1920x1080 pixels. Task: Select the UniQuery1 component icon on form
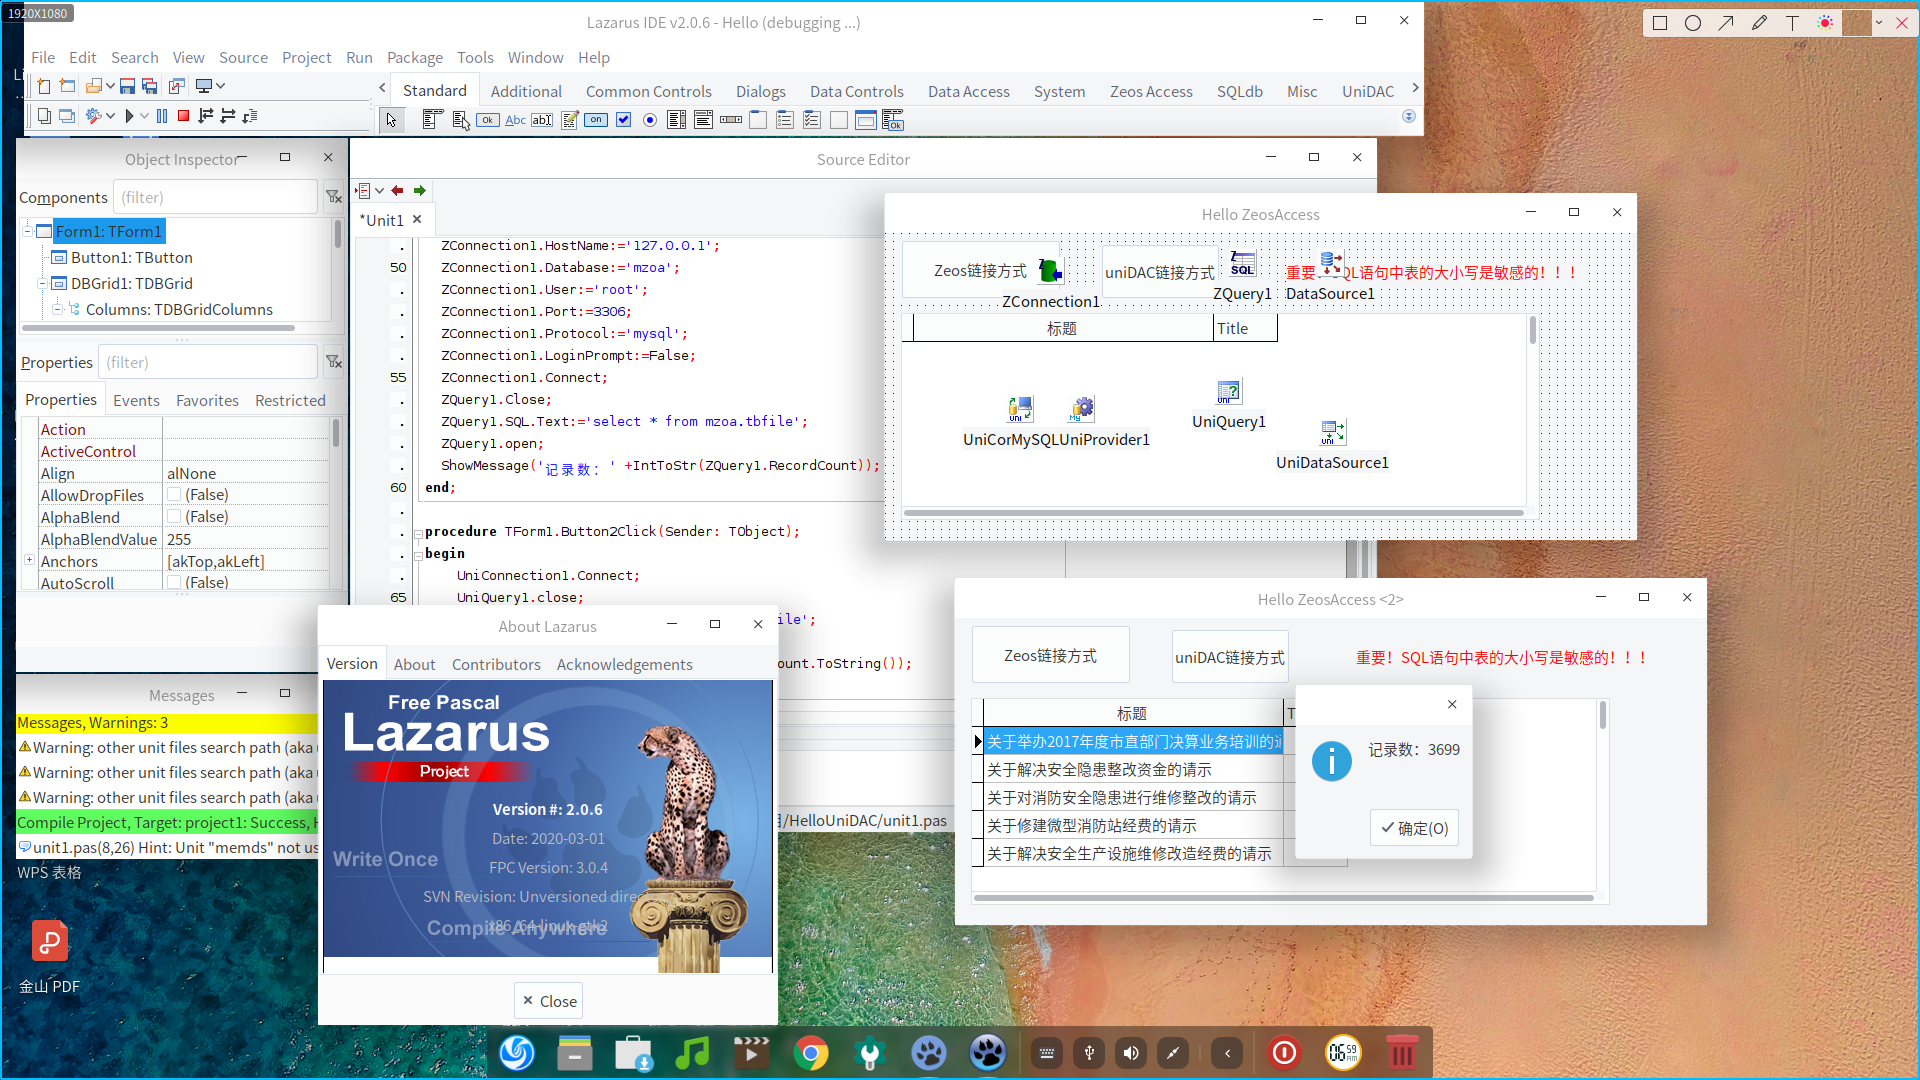coord(1229,392)
